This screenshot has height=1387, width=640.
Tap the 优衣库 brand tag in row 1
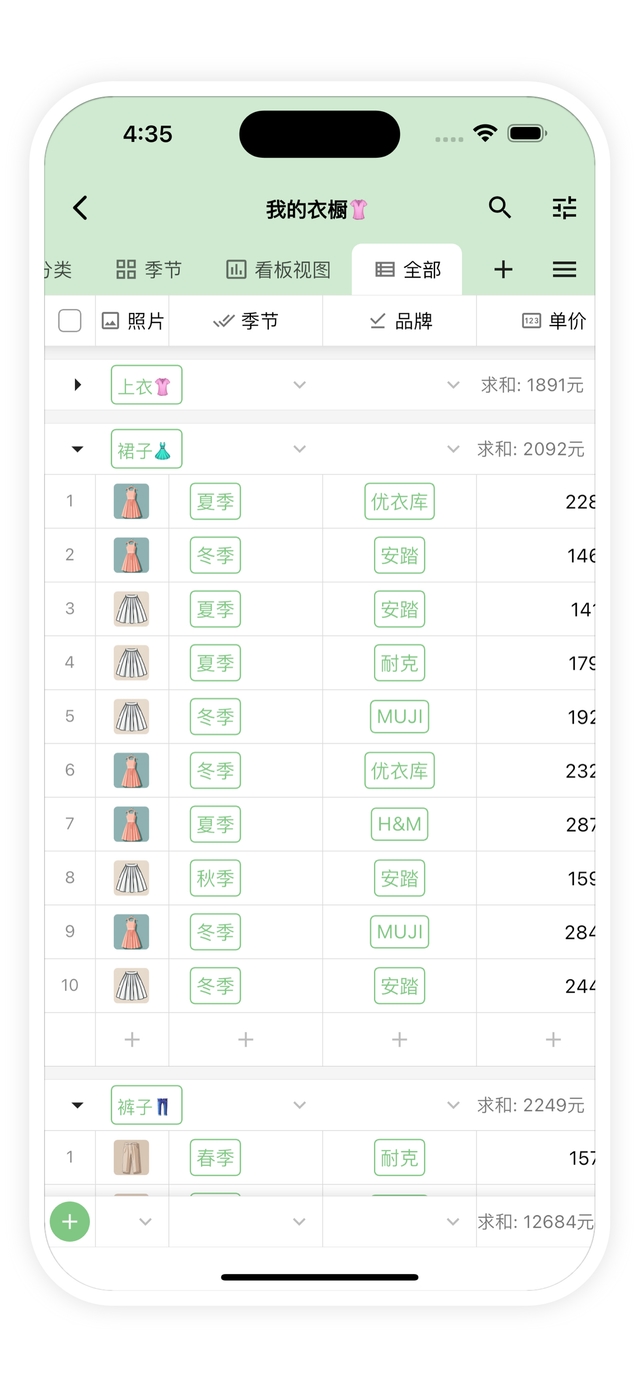(399, 501)
